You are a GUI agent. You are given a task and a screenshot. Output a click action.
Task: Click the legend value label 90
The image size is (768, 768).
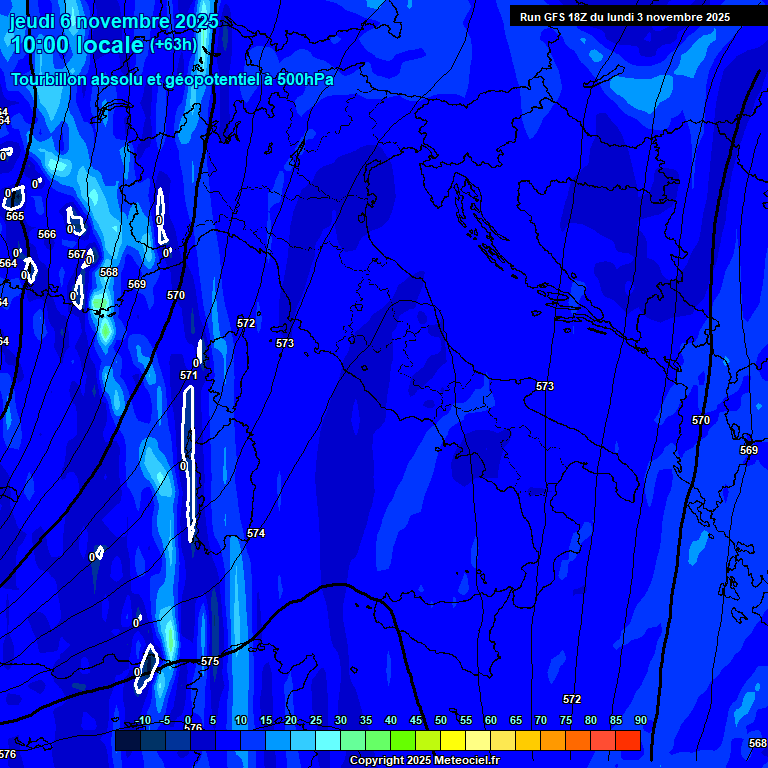click(x=640, y=720)
